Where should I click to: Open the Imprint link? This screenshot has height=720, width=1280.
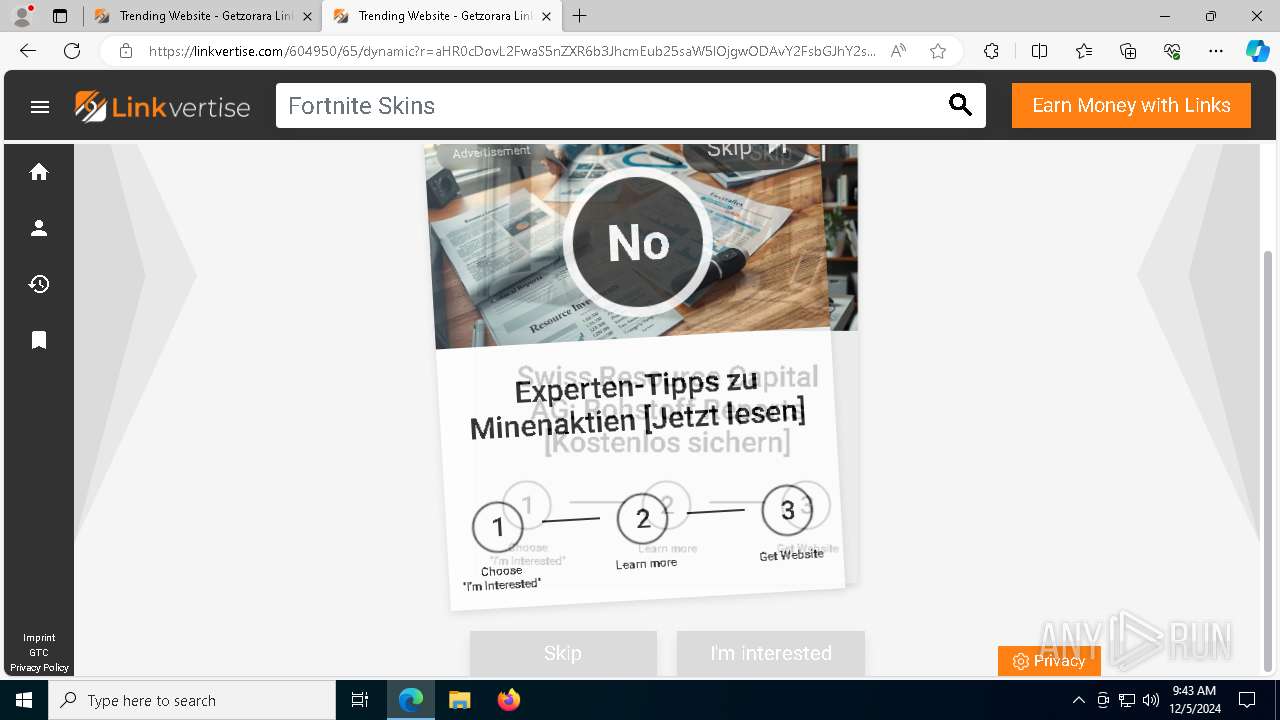(x=39, y=637)
